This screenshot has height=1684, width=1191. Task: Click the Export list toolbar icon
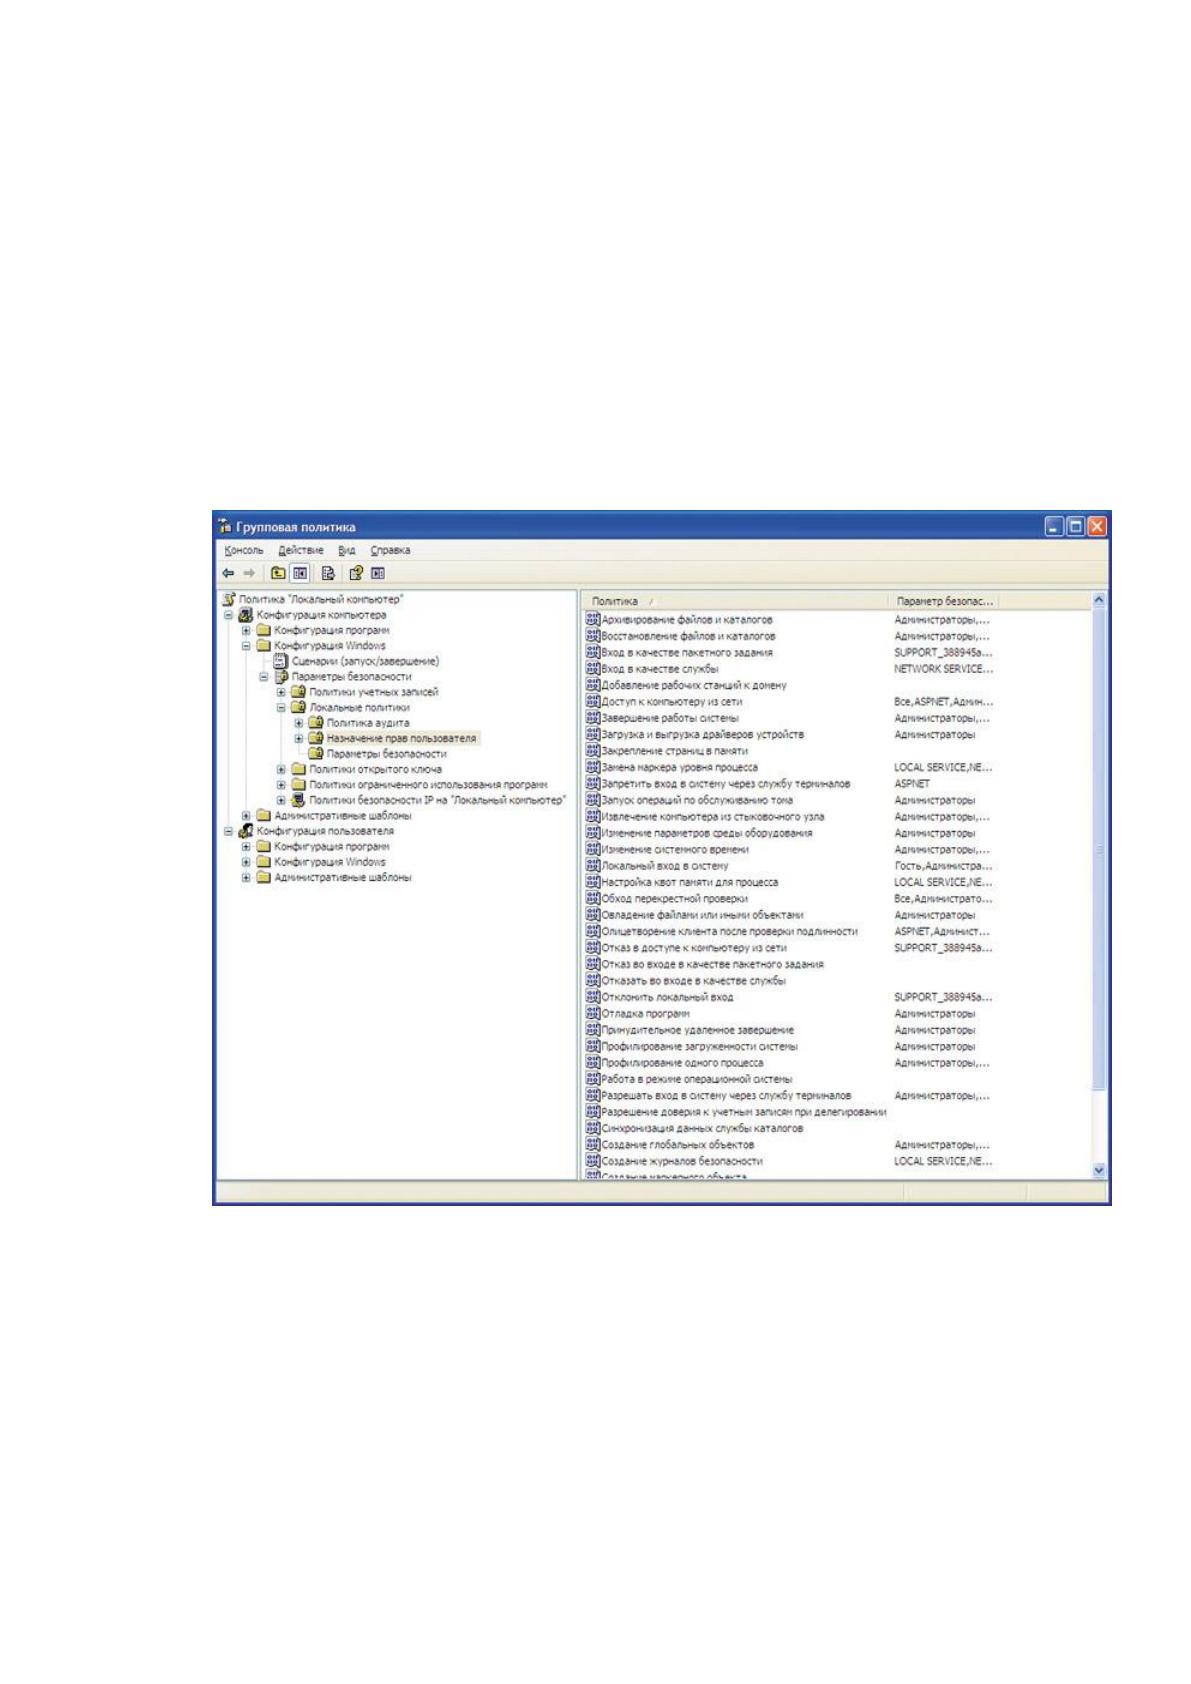point(327,573)
